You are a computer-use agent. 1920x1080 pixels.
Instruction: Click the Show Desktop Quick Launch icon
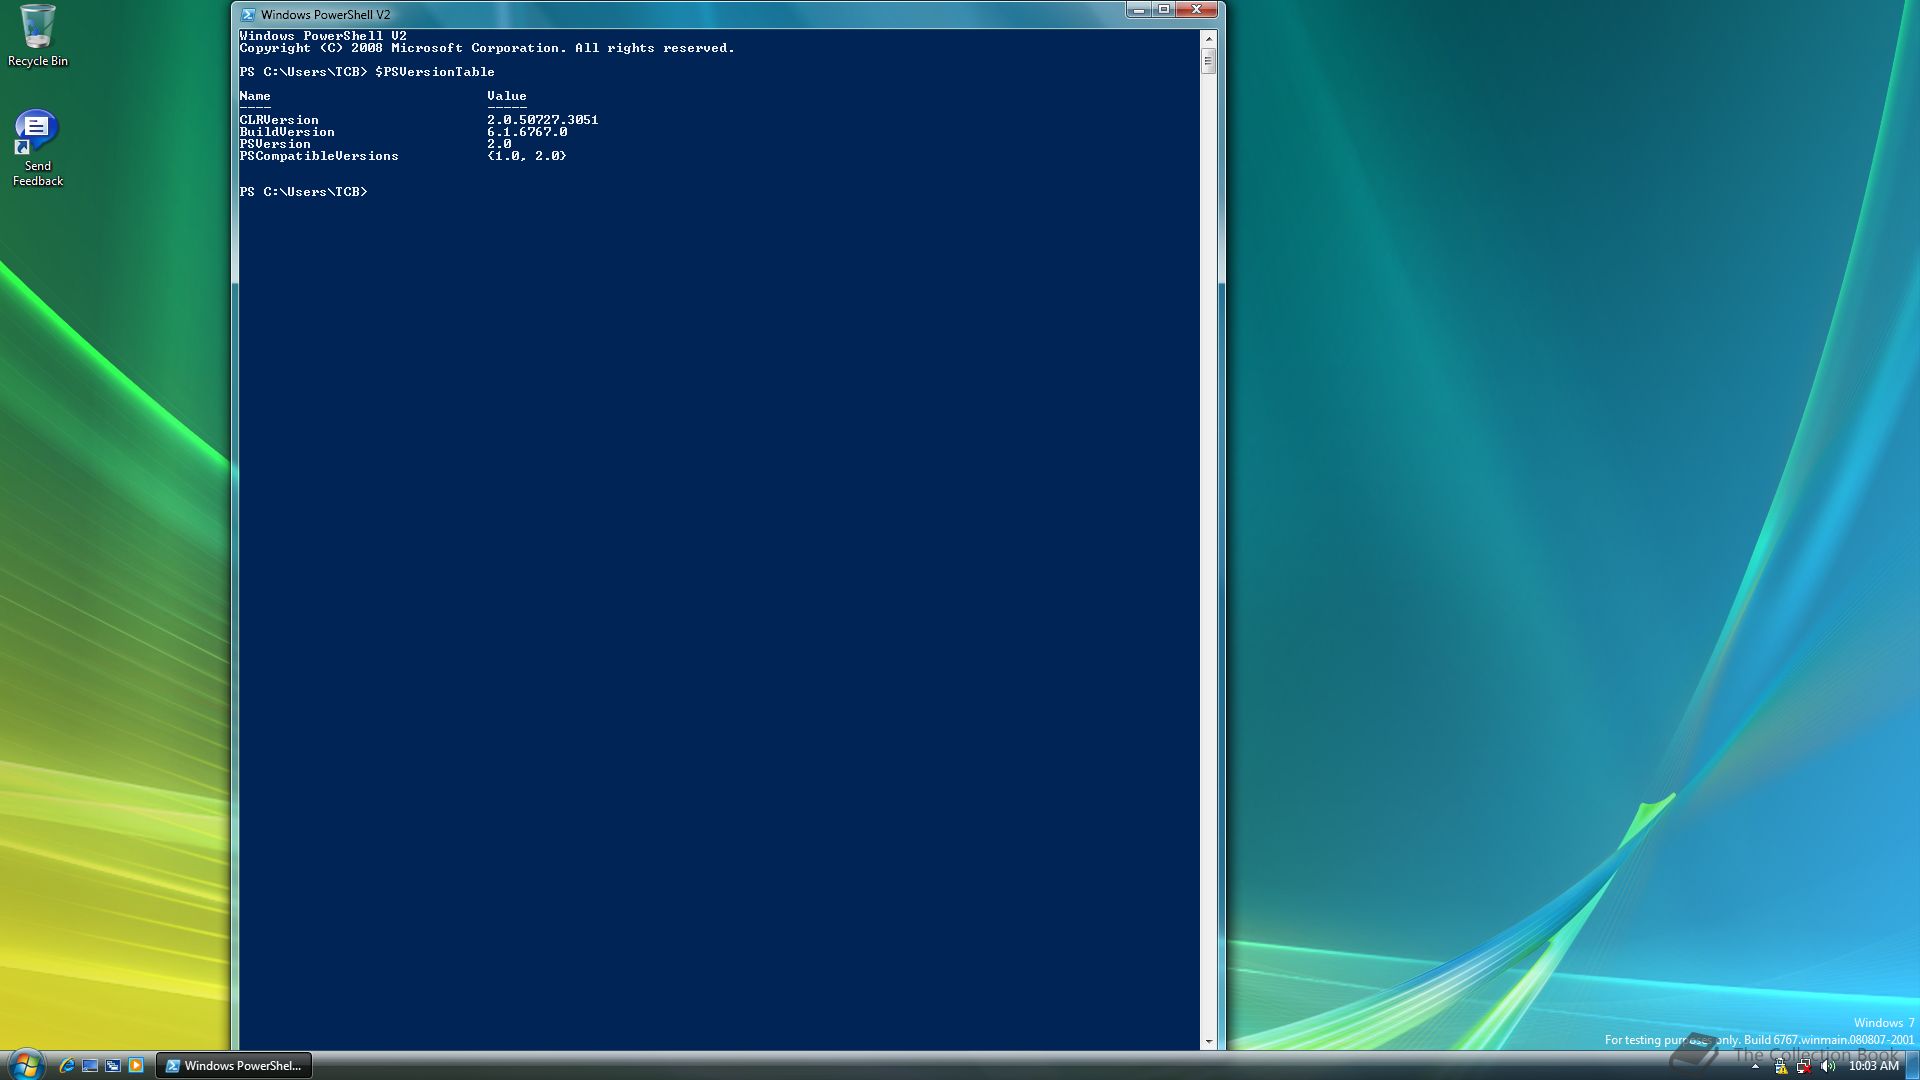click(90, 1066)
